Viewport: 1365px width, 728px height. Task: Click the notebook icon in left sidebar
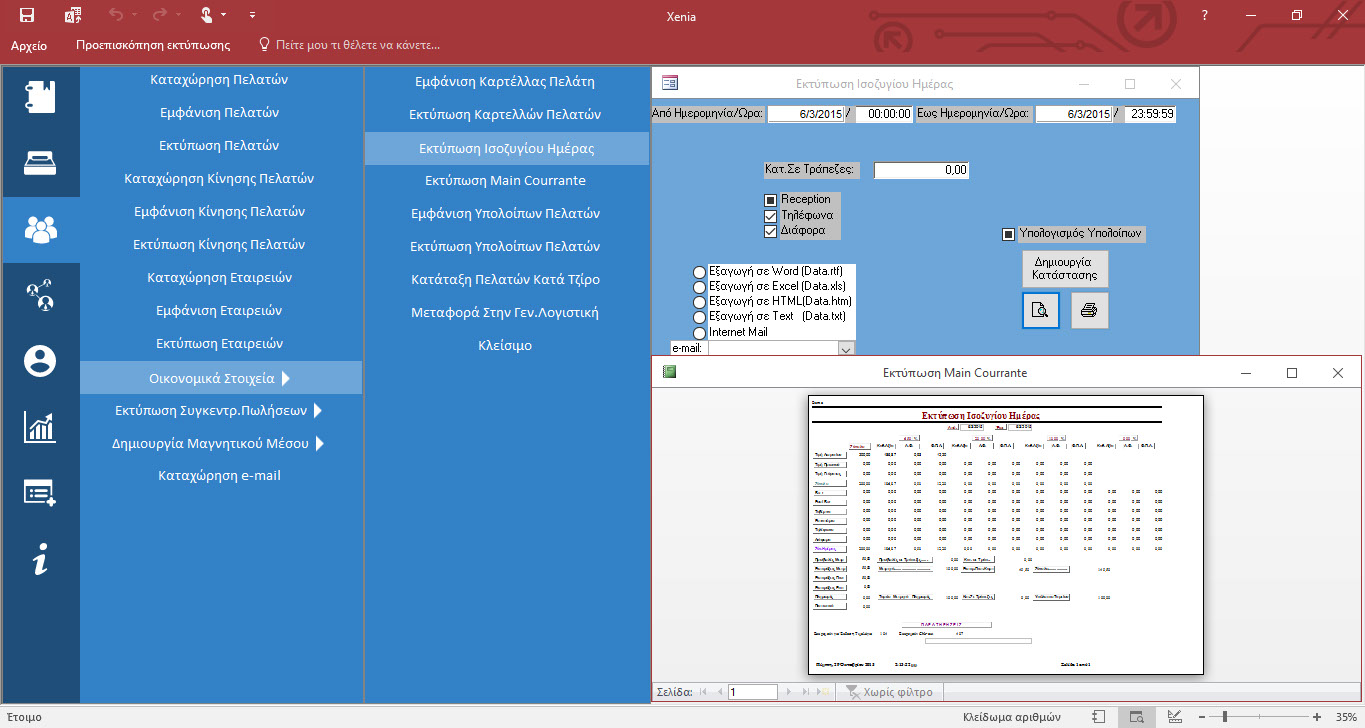point(40,97)
